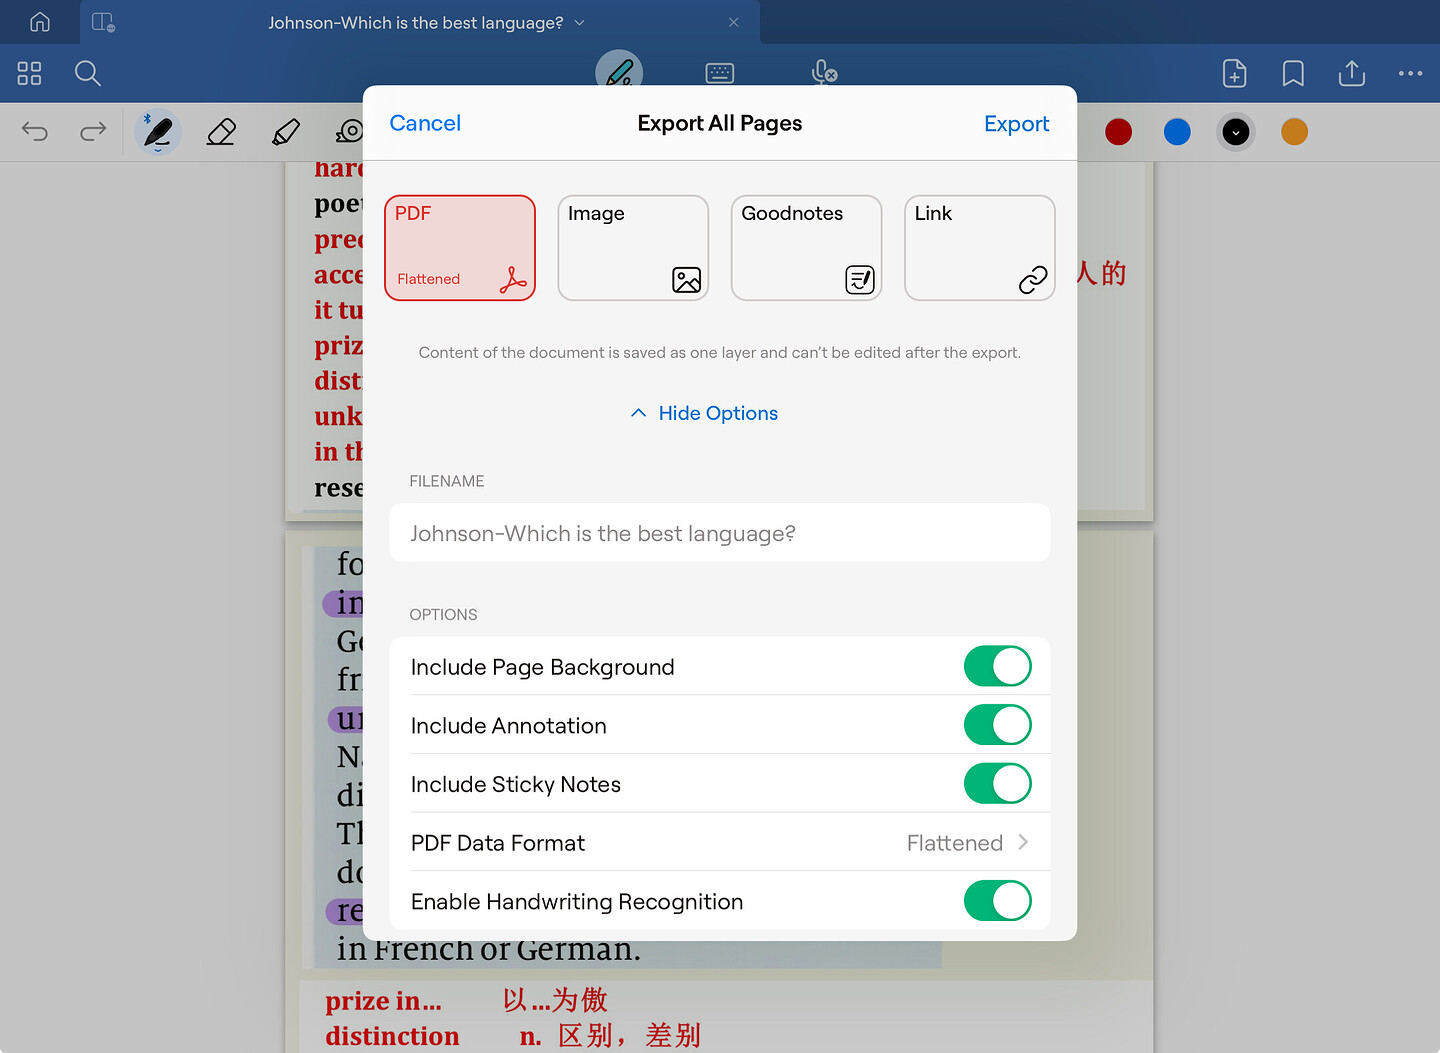Image resolution: width=1440 pixels, height=1053 pixels.
Task: Select the Eraser tool
Action: pos(221,132)
